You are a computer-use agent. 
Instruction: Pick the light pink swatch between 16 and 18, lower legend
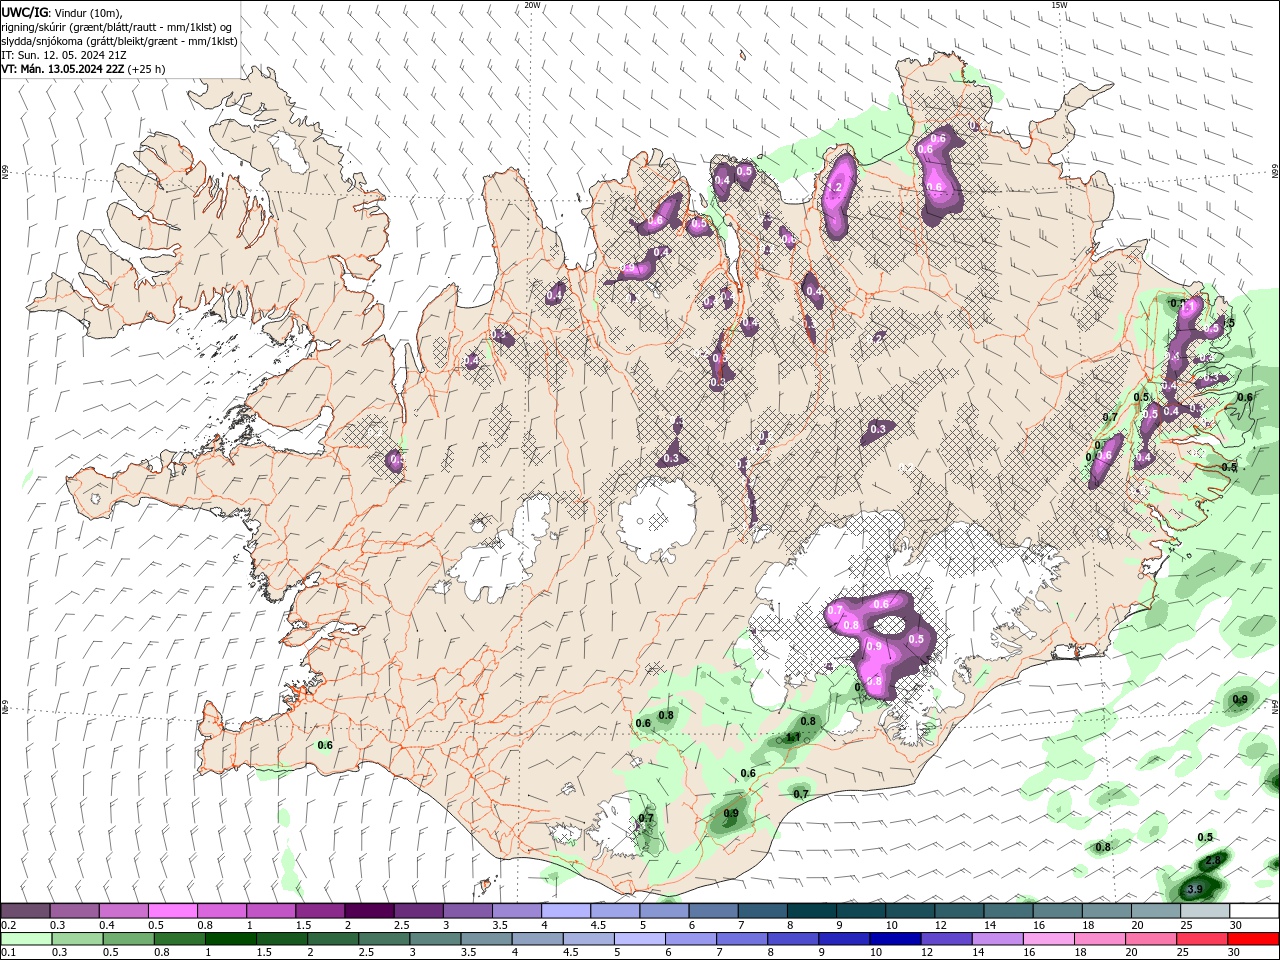[1048, 940]
